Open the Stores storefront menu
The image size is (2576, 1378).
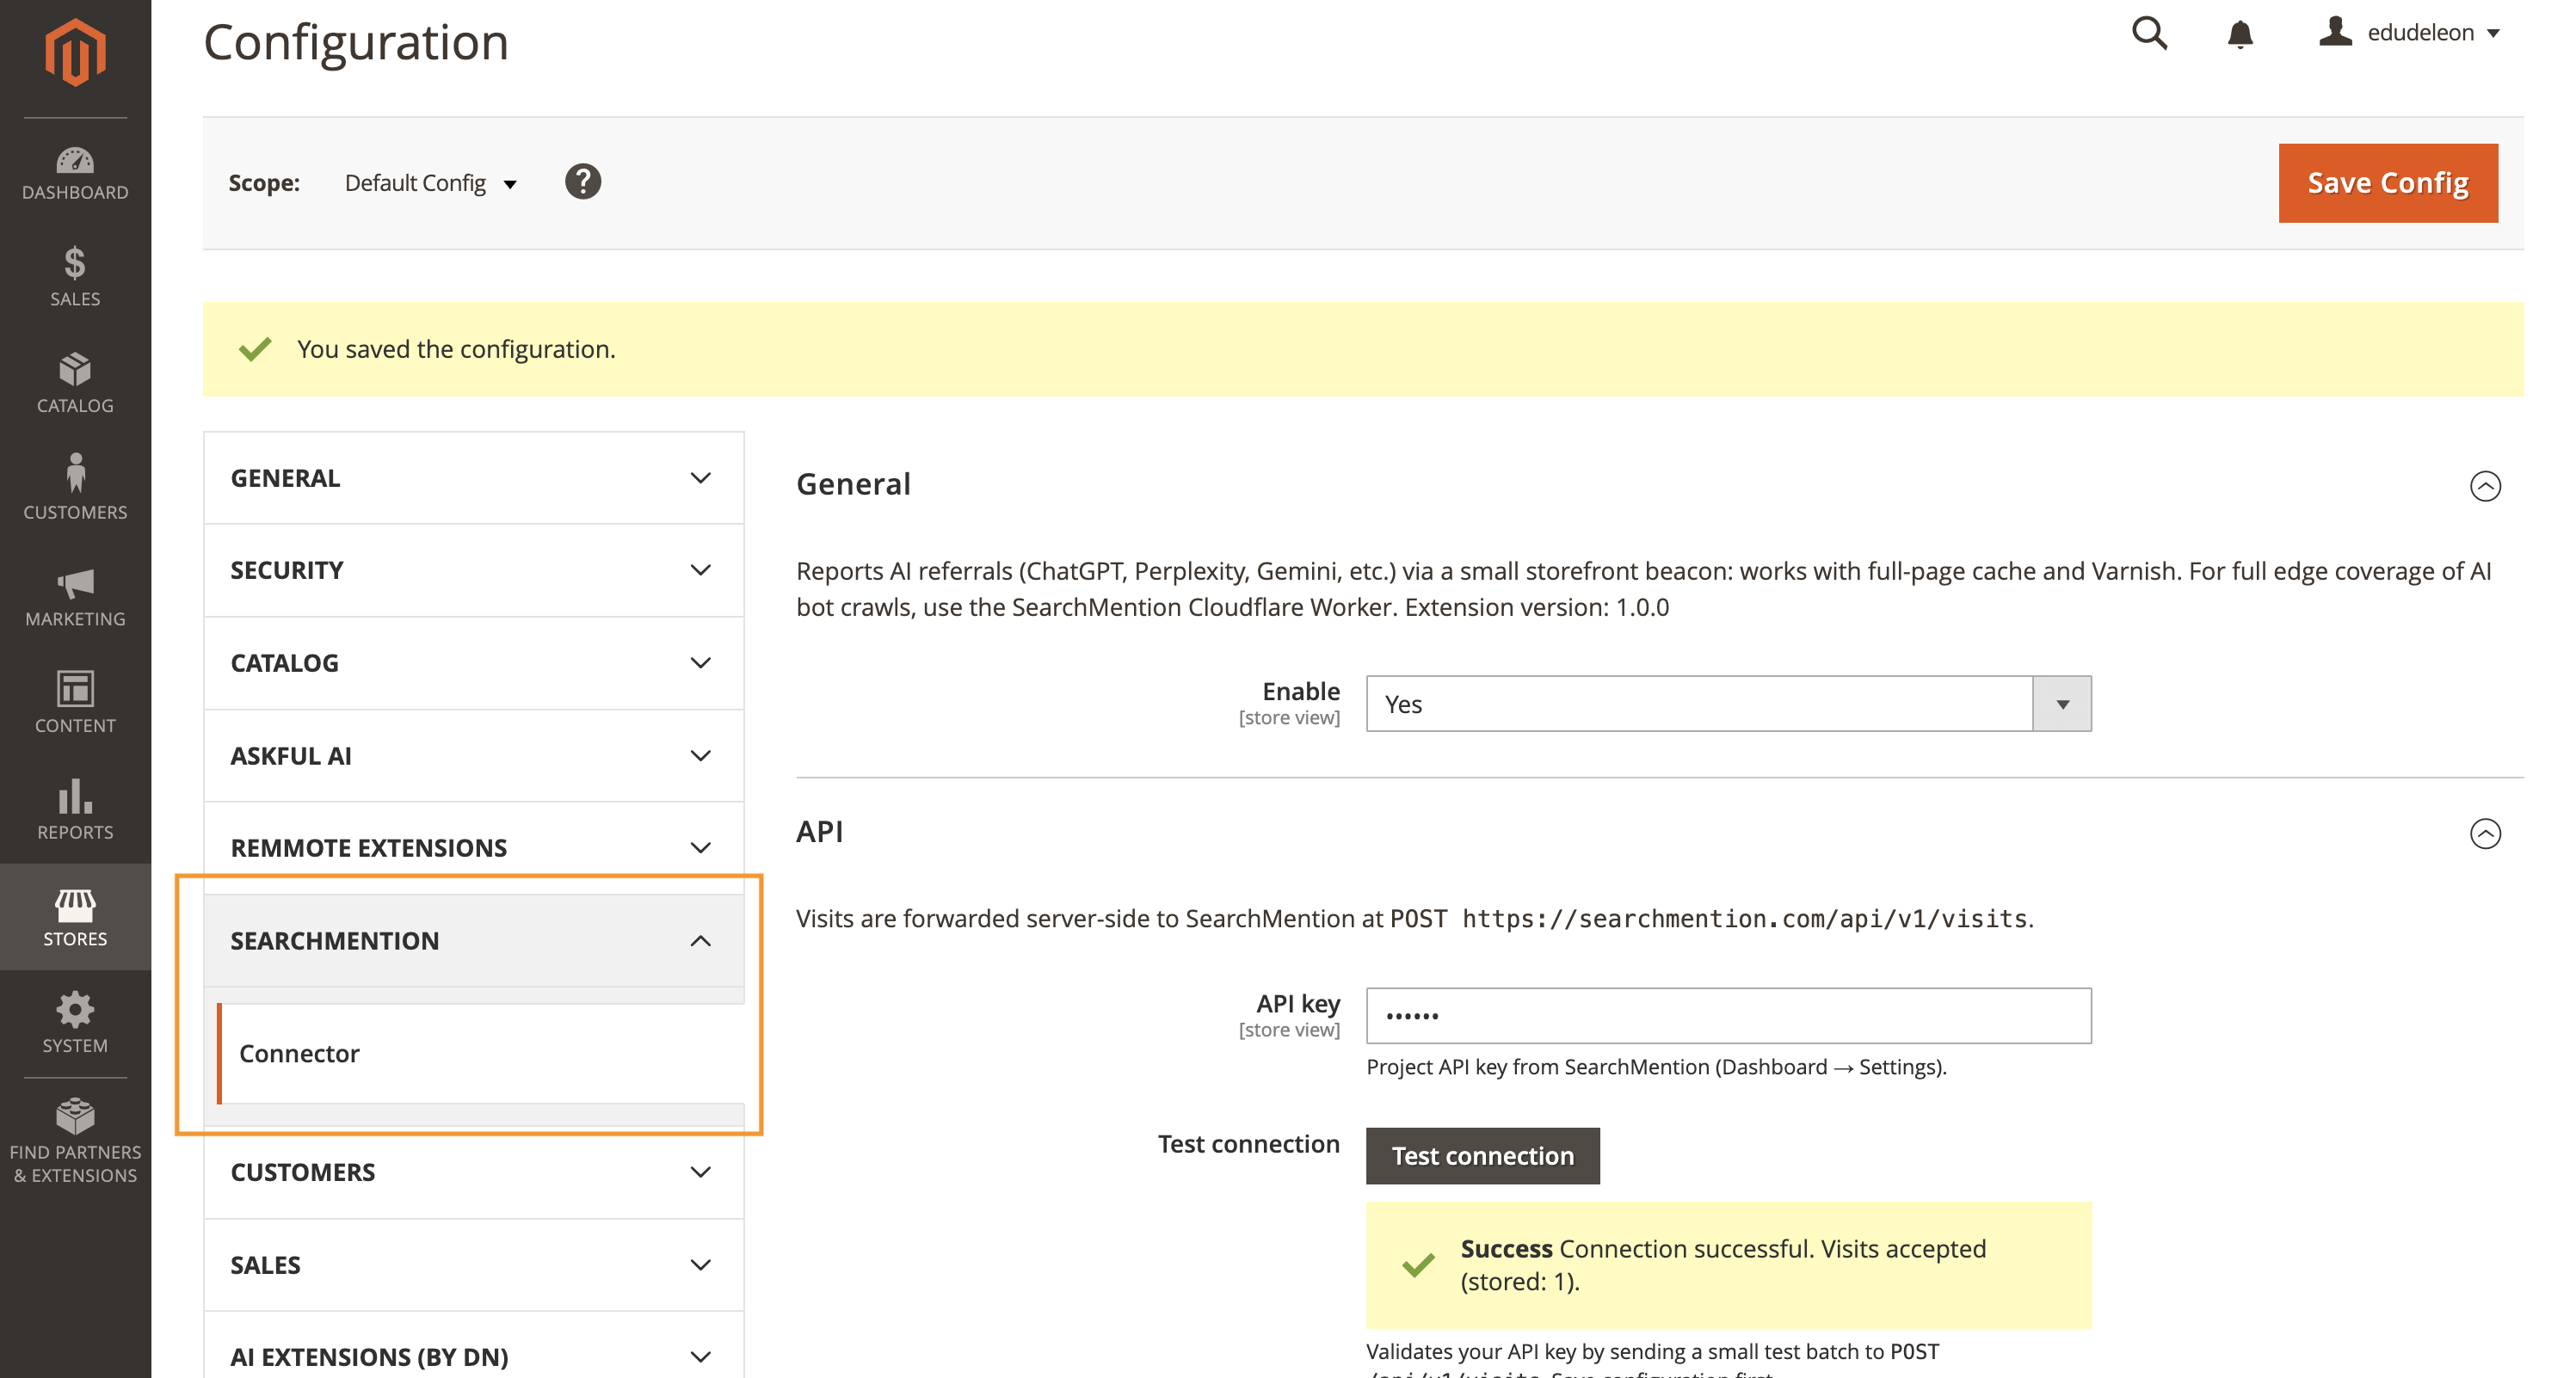[75, 916]
